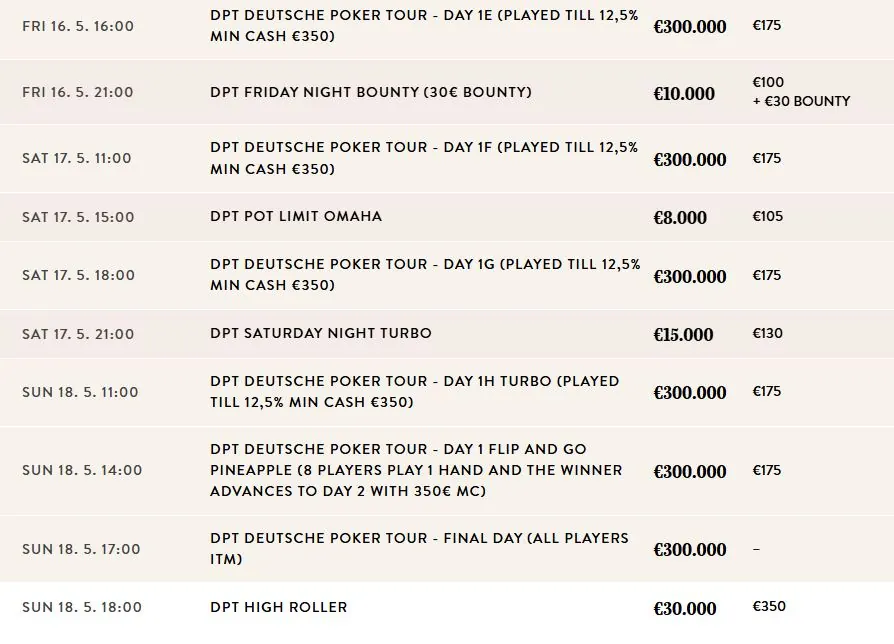
Task: Click the €100 + €30 Bounty buy-in
Action: [x=800, y=92]
